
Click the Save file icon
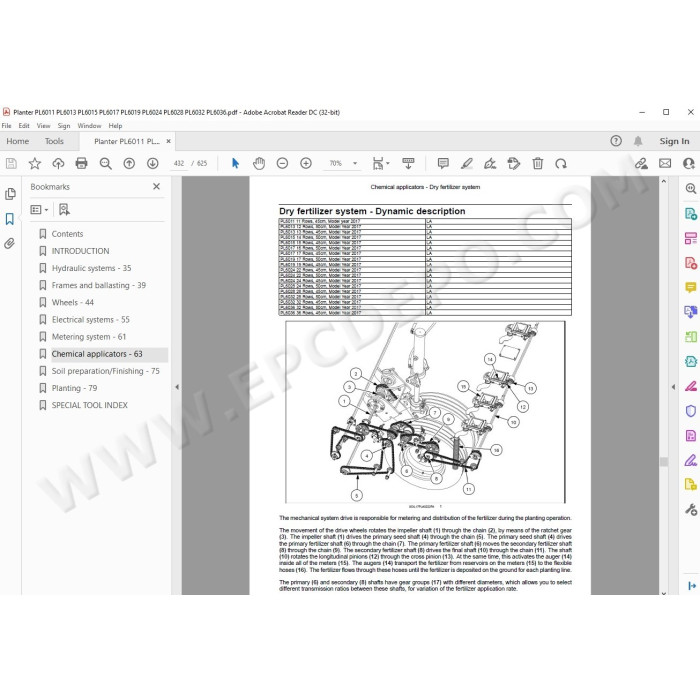[11, 163]
